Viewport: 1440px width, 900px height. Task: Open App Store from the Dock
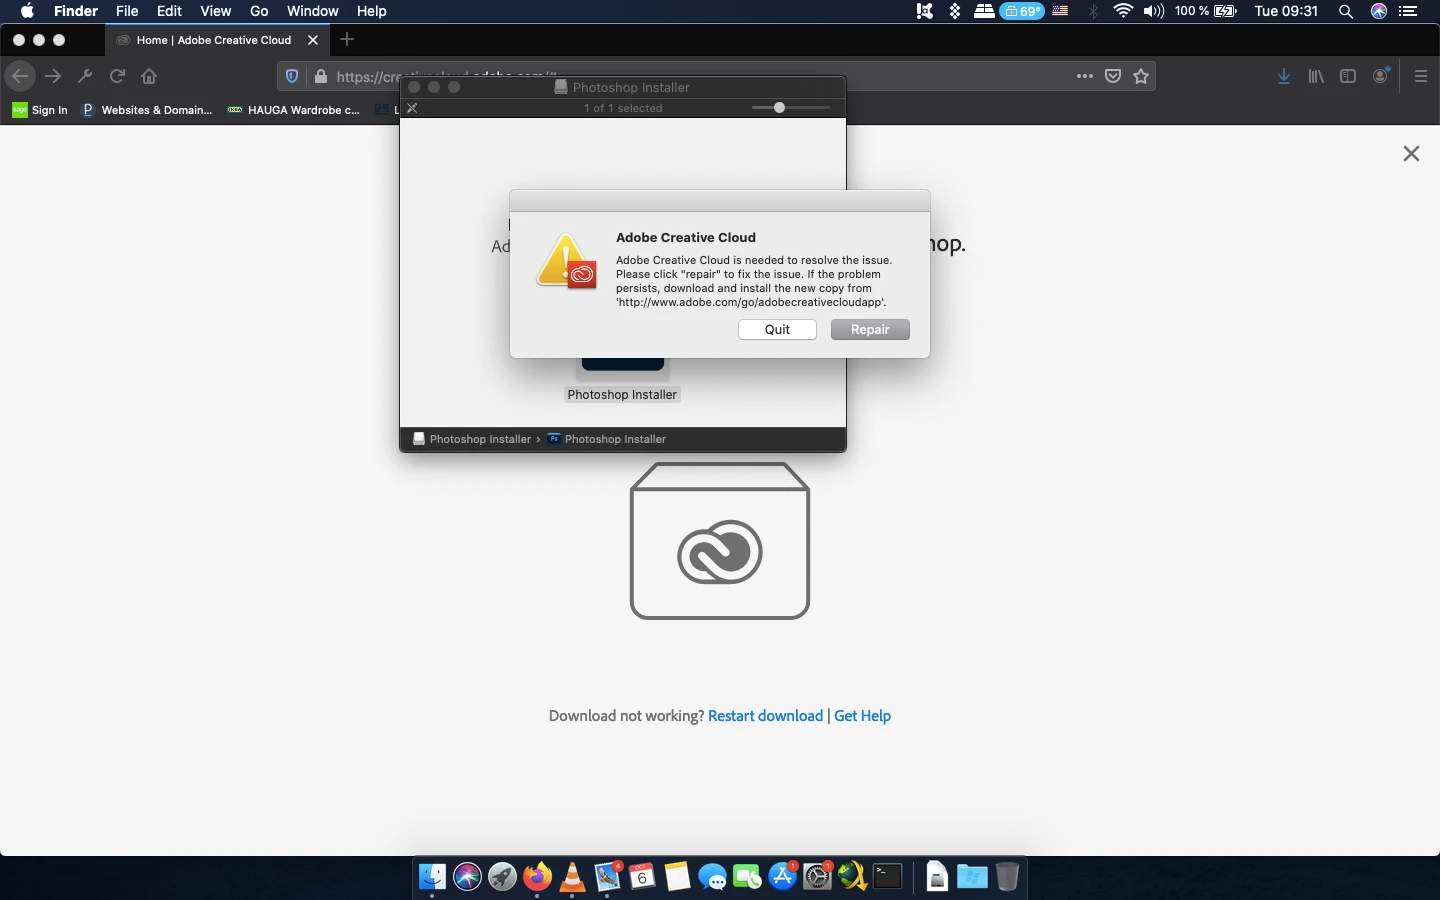tap(783, 877)
